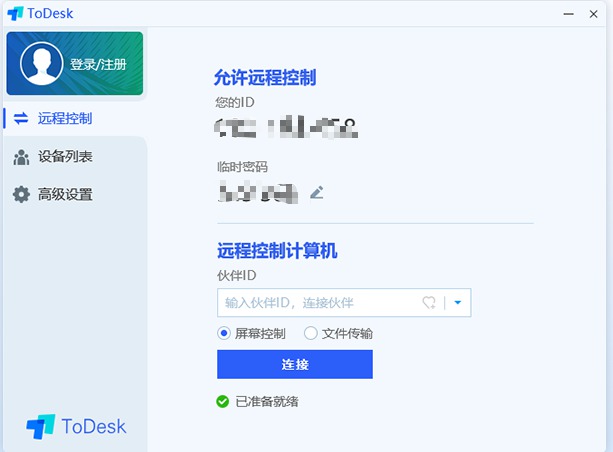Viewport: 613px width, 452px height.
Task: Click the device list people icon
Action: [21, 157]
